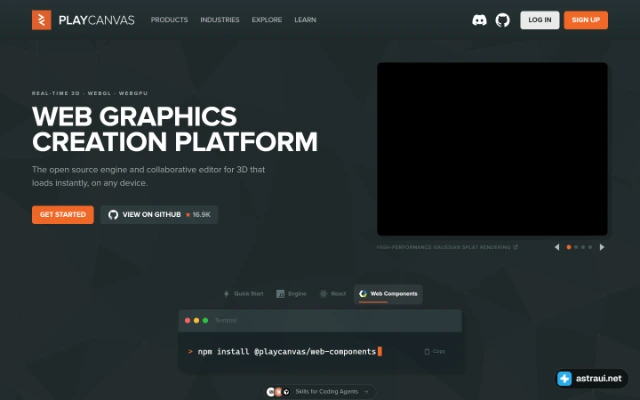Click the PlayCanvas wordmark text

tap(96, 20)
